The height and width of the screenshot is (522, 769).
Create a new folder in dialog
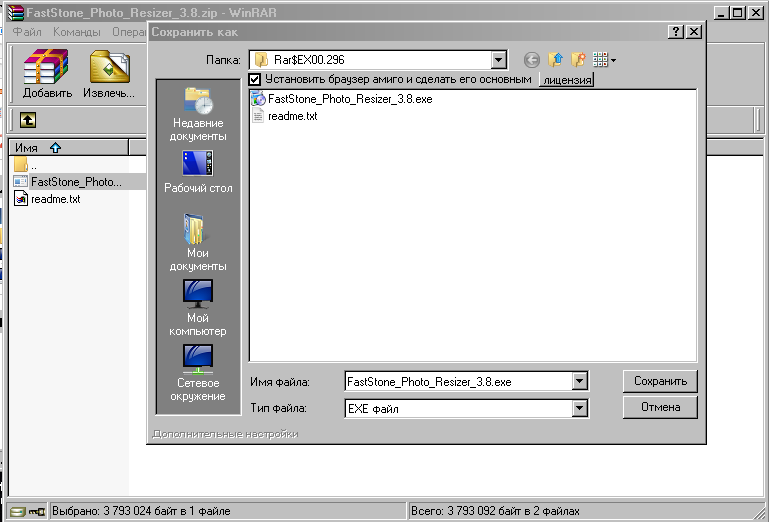(578, 60)
